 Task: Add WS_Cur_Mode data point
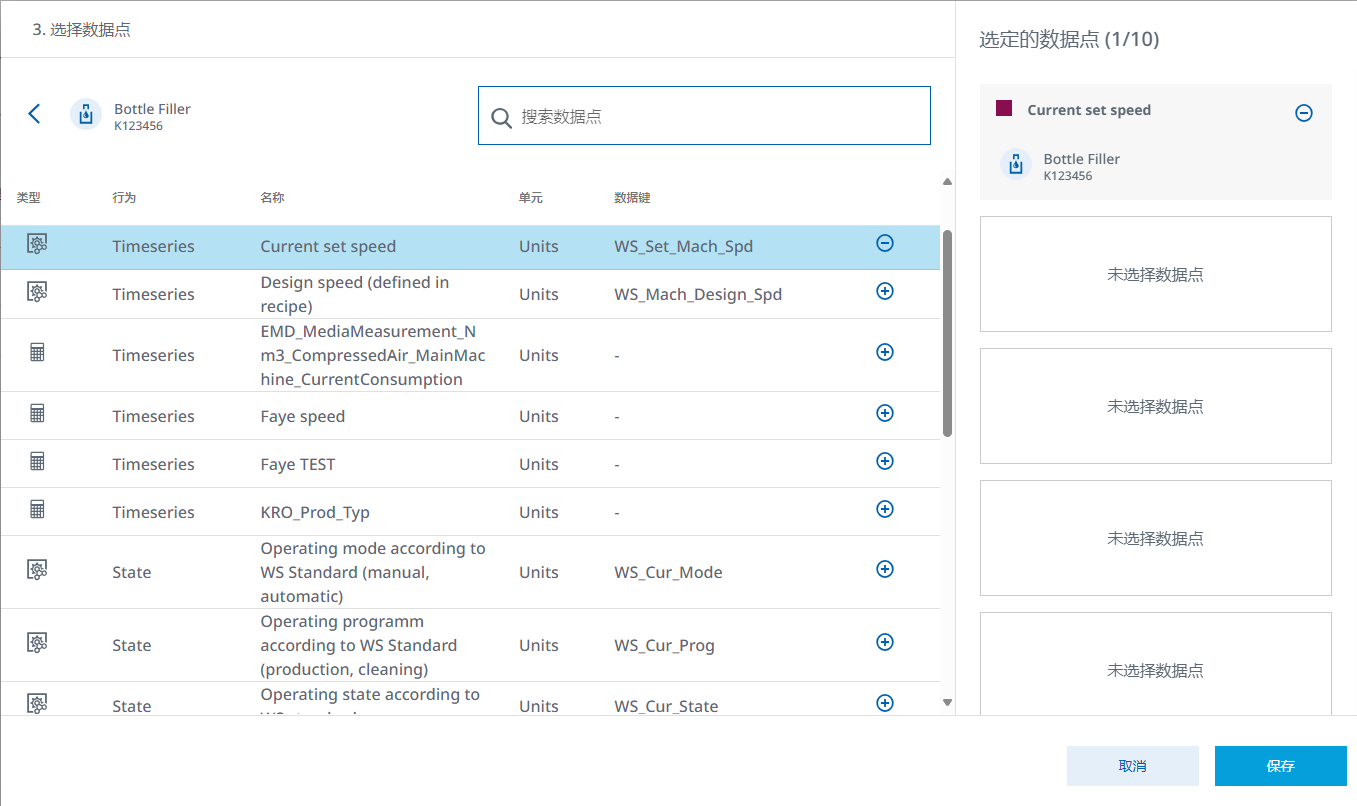884,569
